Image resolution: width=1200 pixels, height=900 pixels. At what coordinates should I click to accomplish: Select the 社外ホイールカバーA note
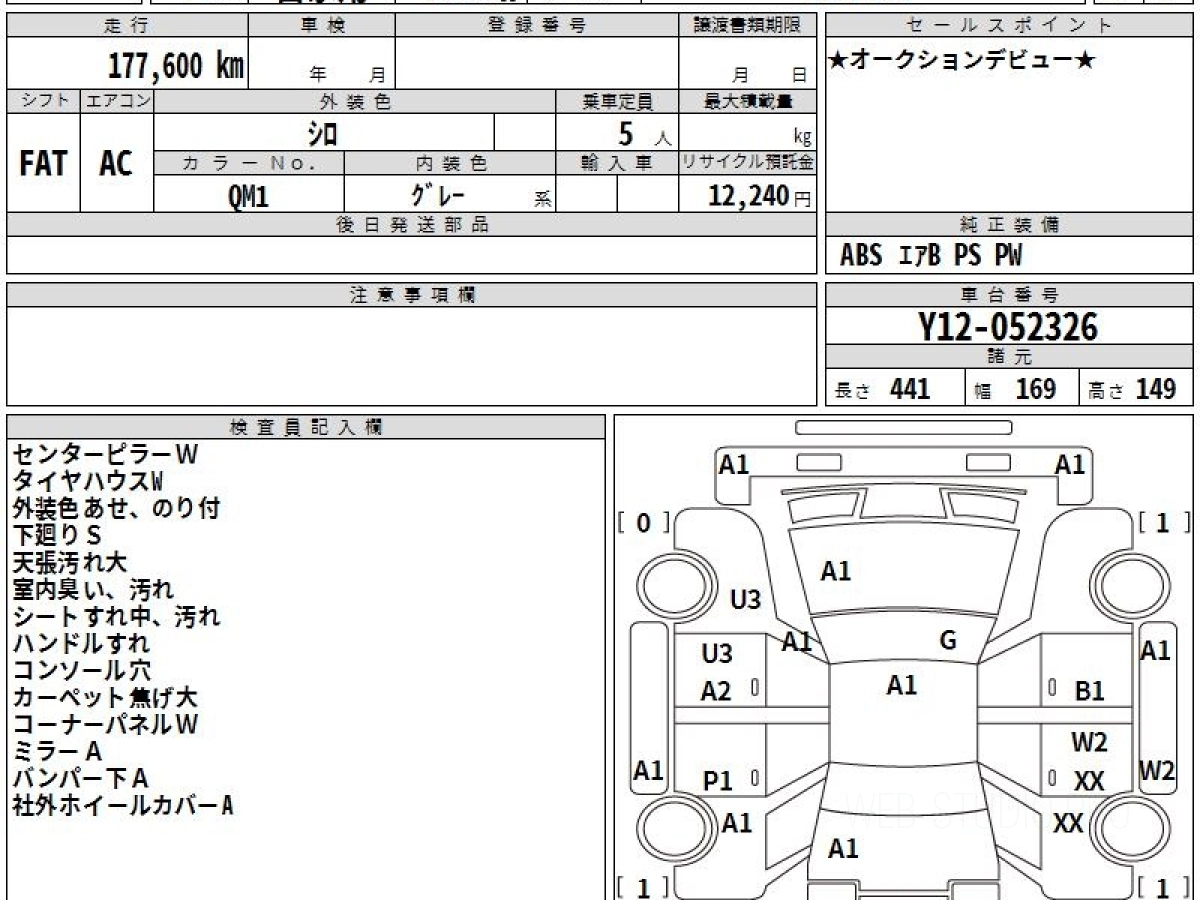pos(123,805)
